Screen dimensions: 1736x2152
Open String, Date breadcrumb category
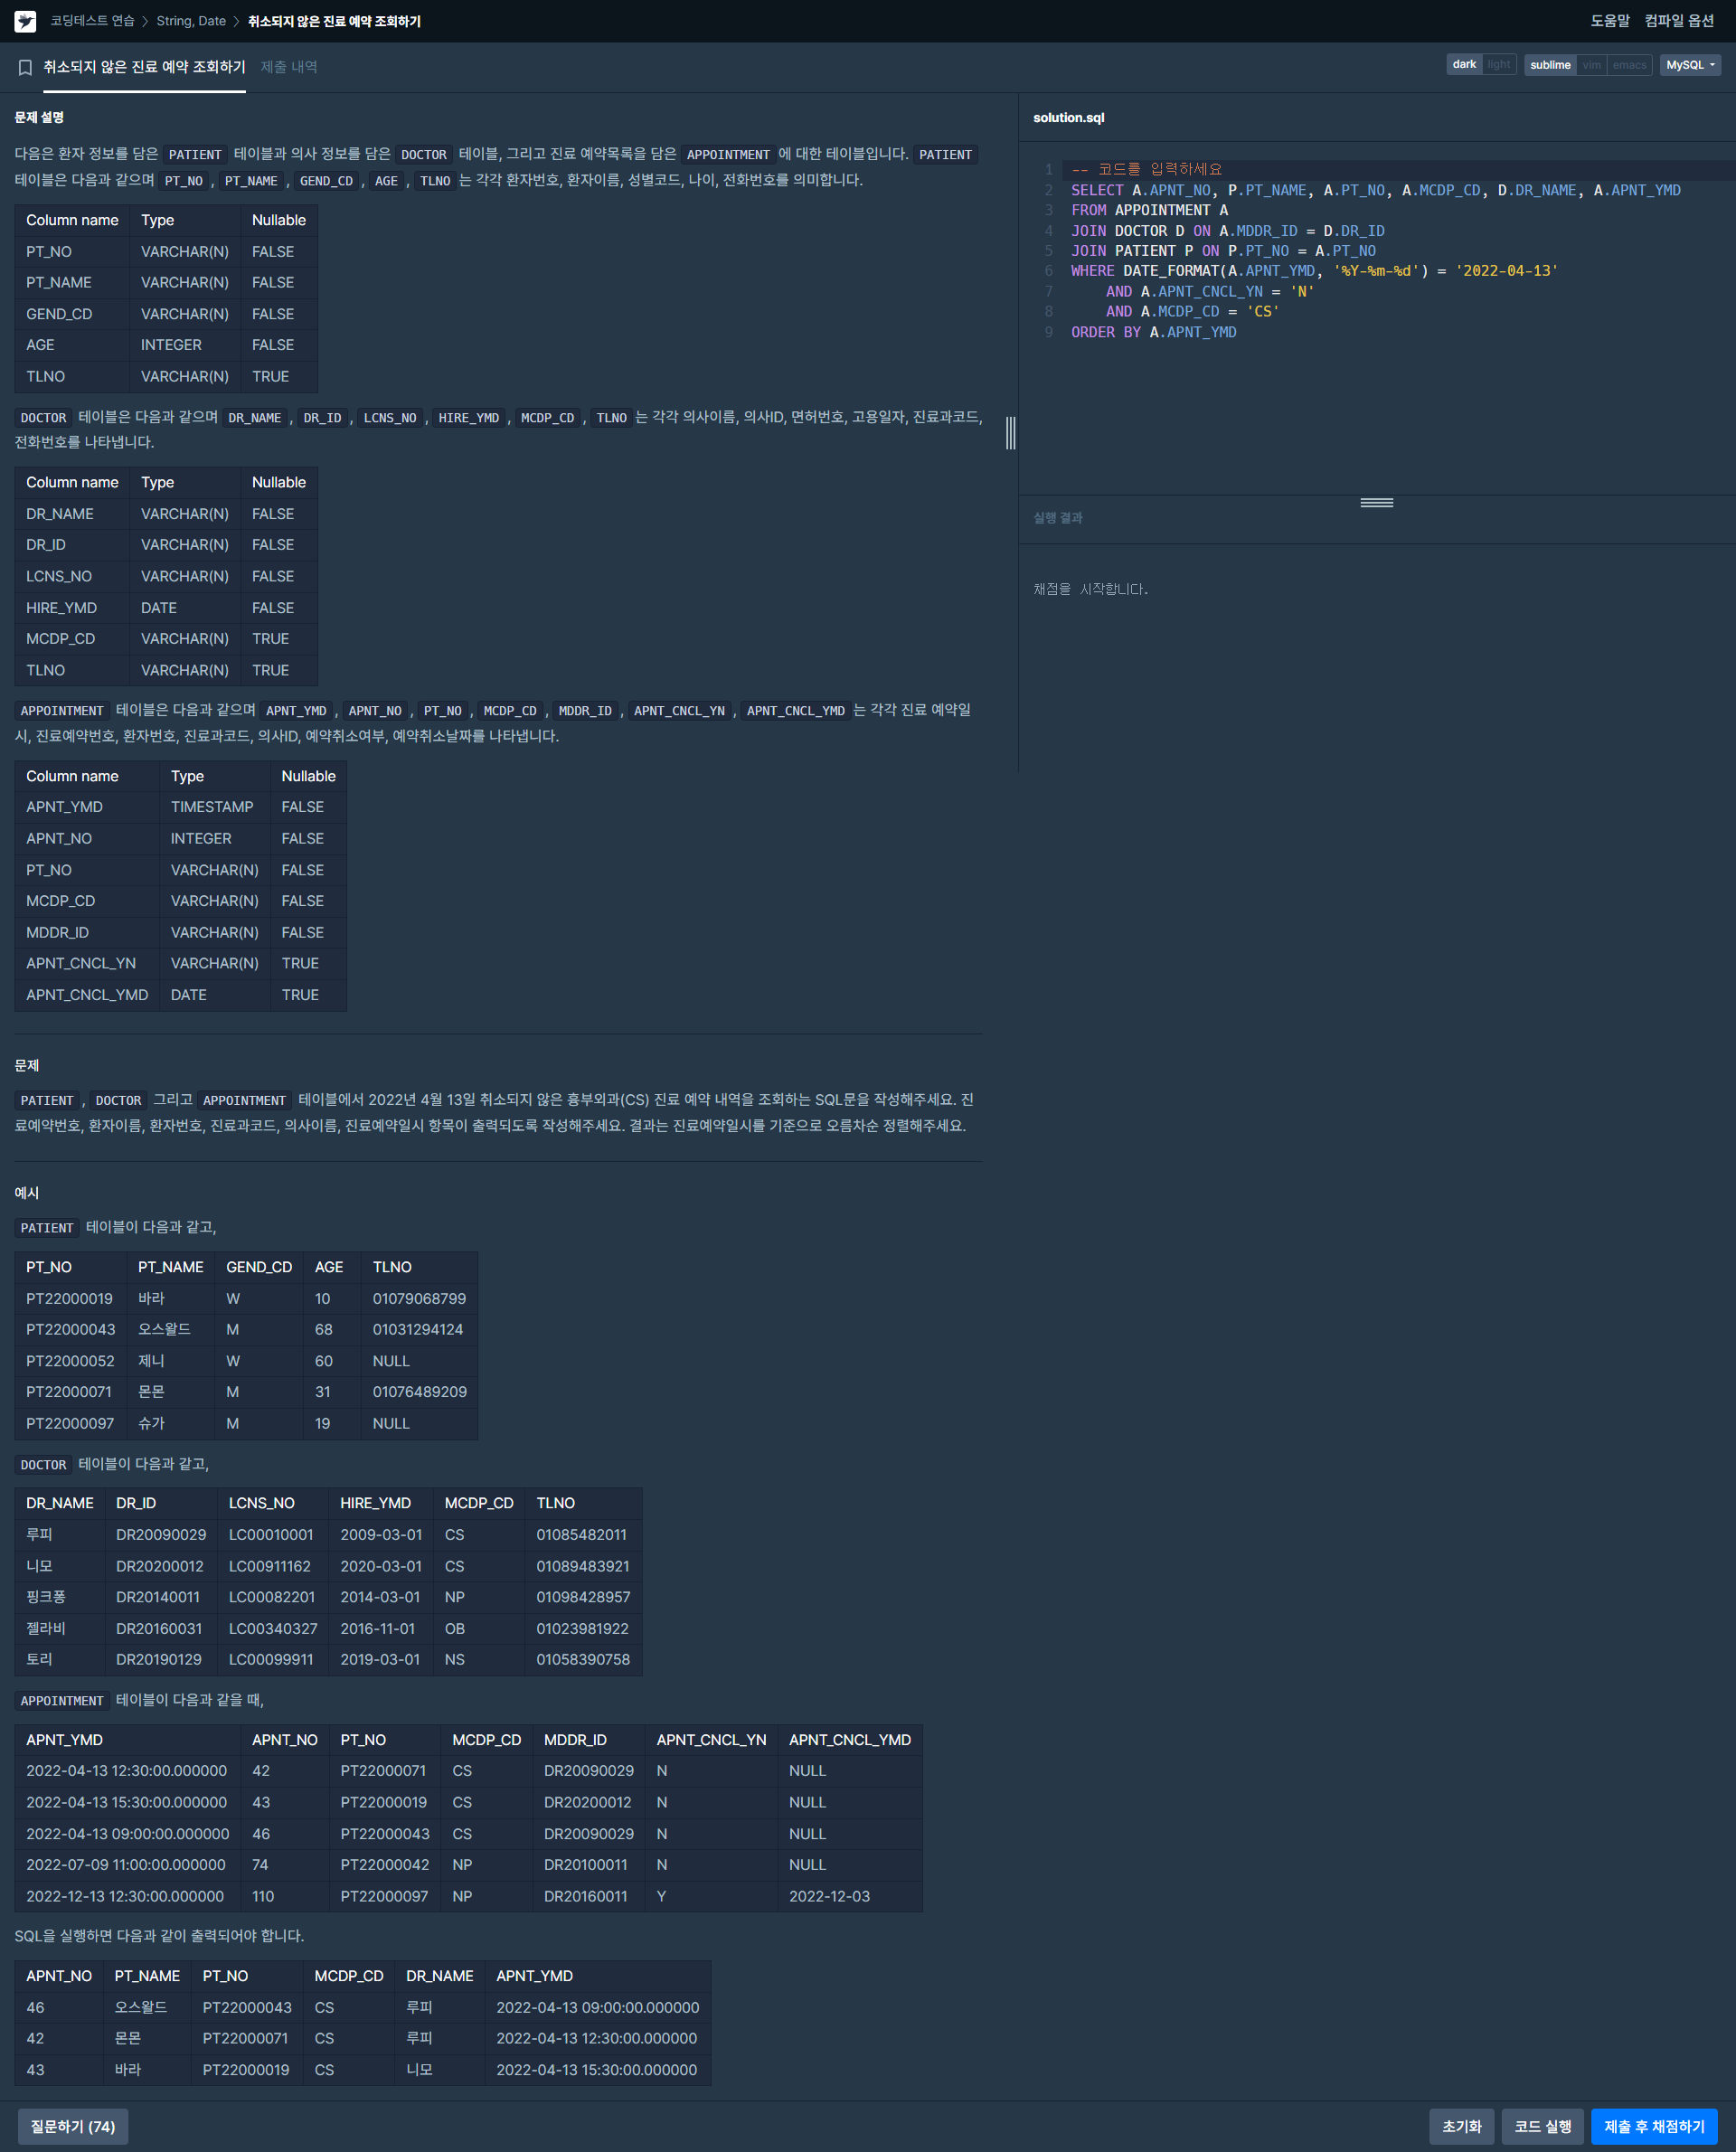coord(191,21)
